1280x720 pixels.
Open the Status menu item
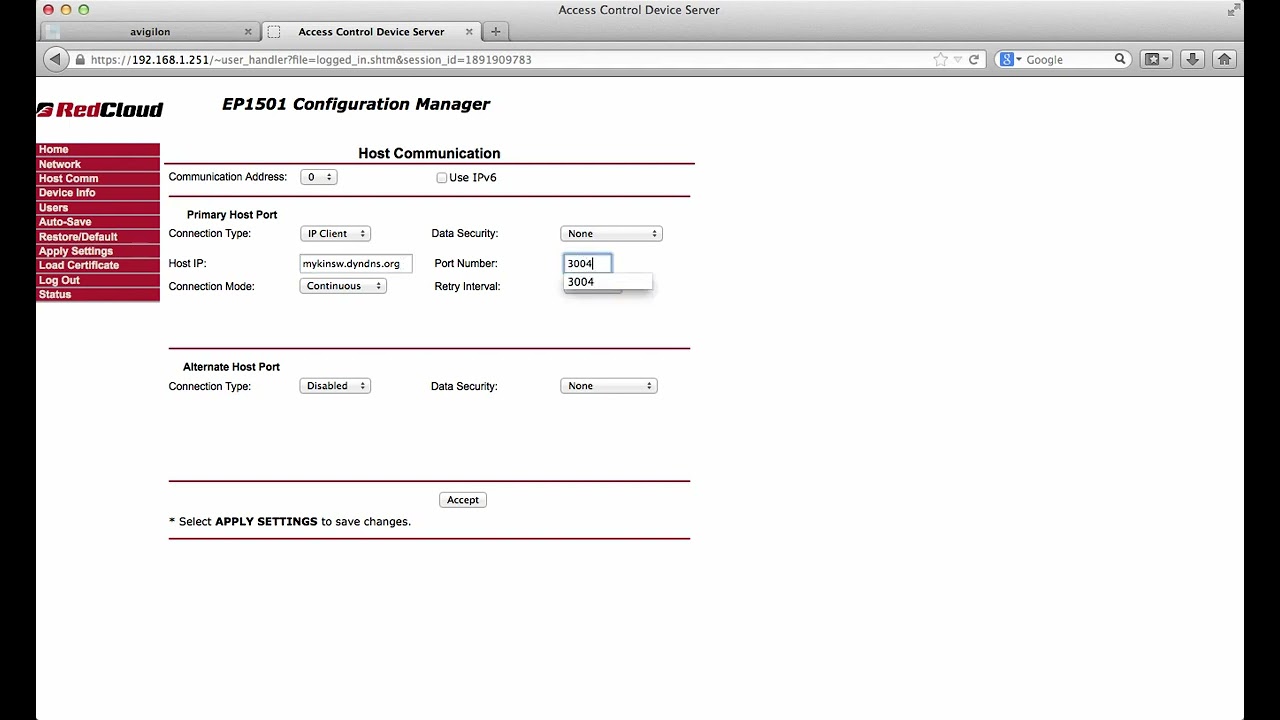tap(98, 295)
